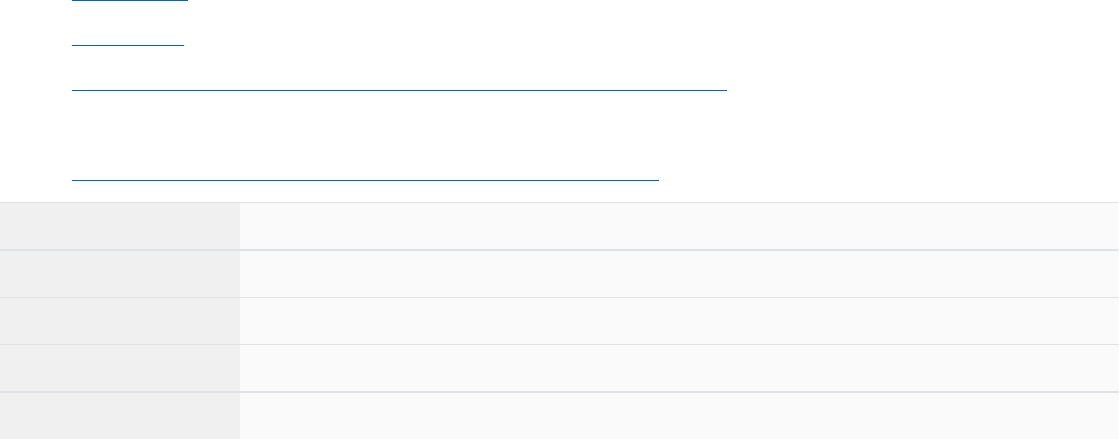Click white margin left of the longest link
This screenshot has height=439, width=1119.
point(35,88)
